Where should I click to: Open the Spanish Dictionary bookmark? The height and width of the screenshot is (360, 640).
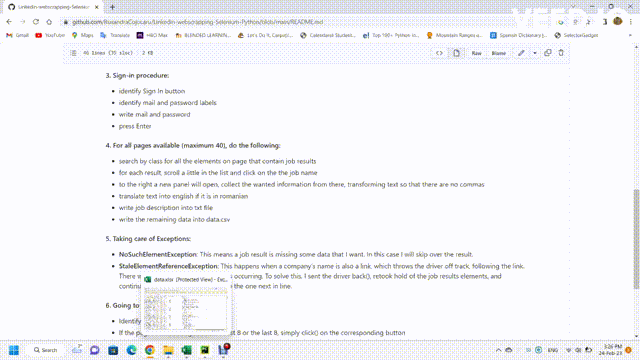click(x=518, y=36)
